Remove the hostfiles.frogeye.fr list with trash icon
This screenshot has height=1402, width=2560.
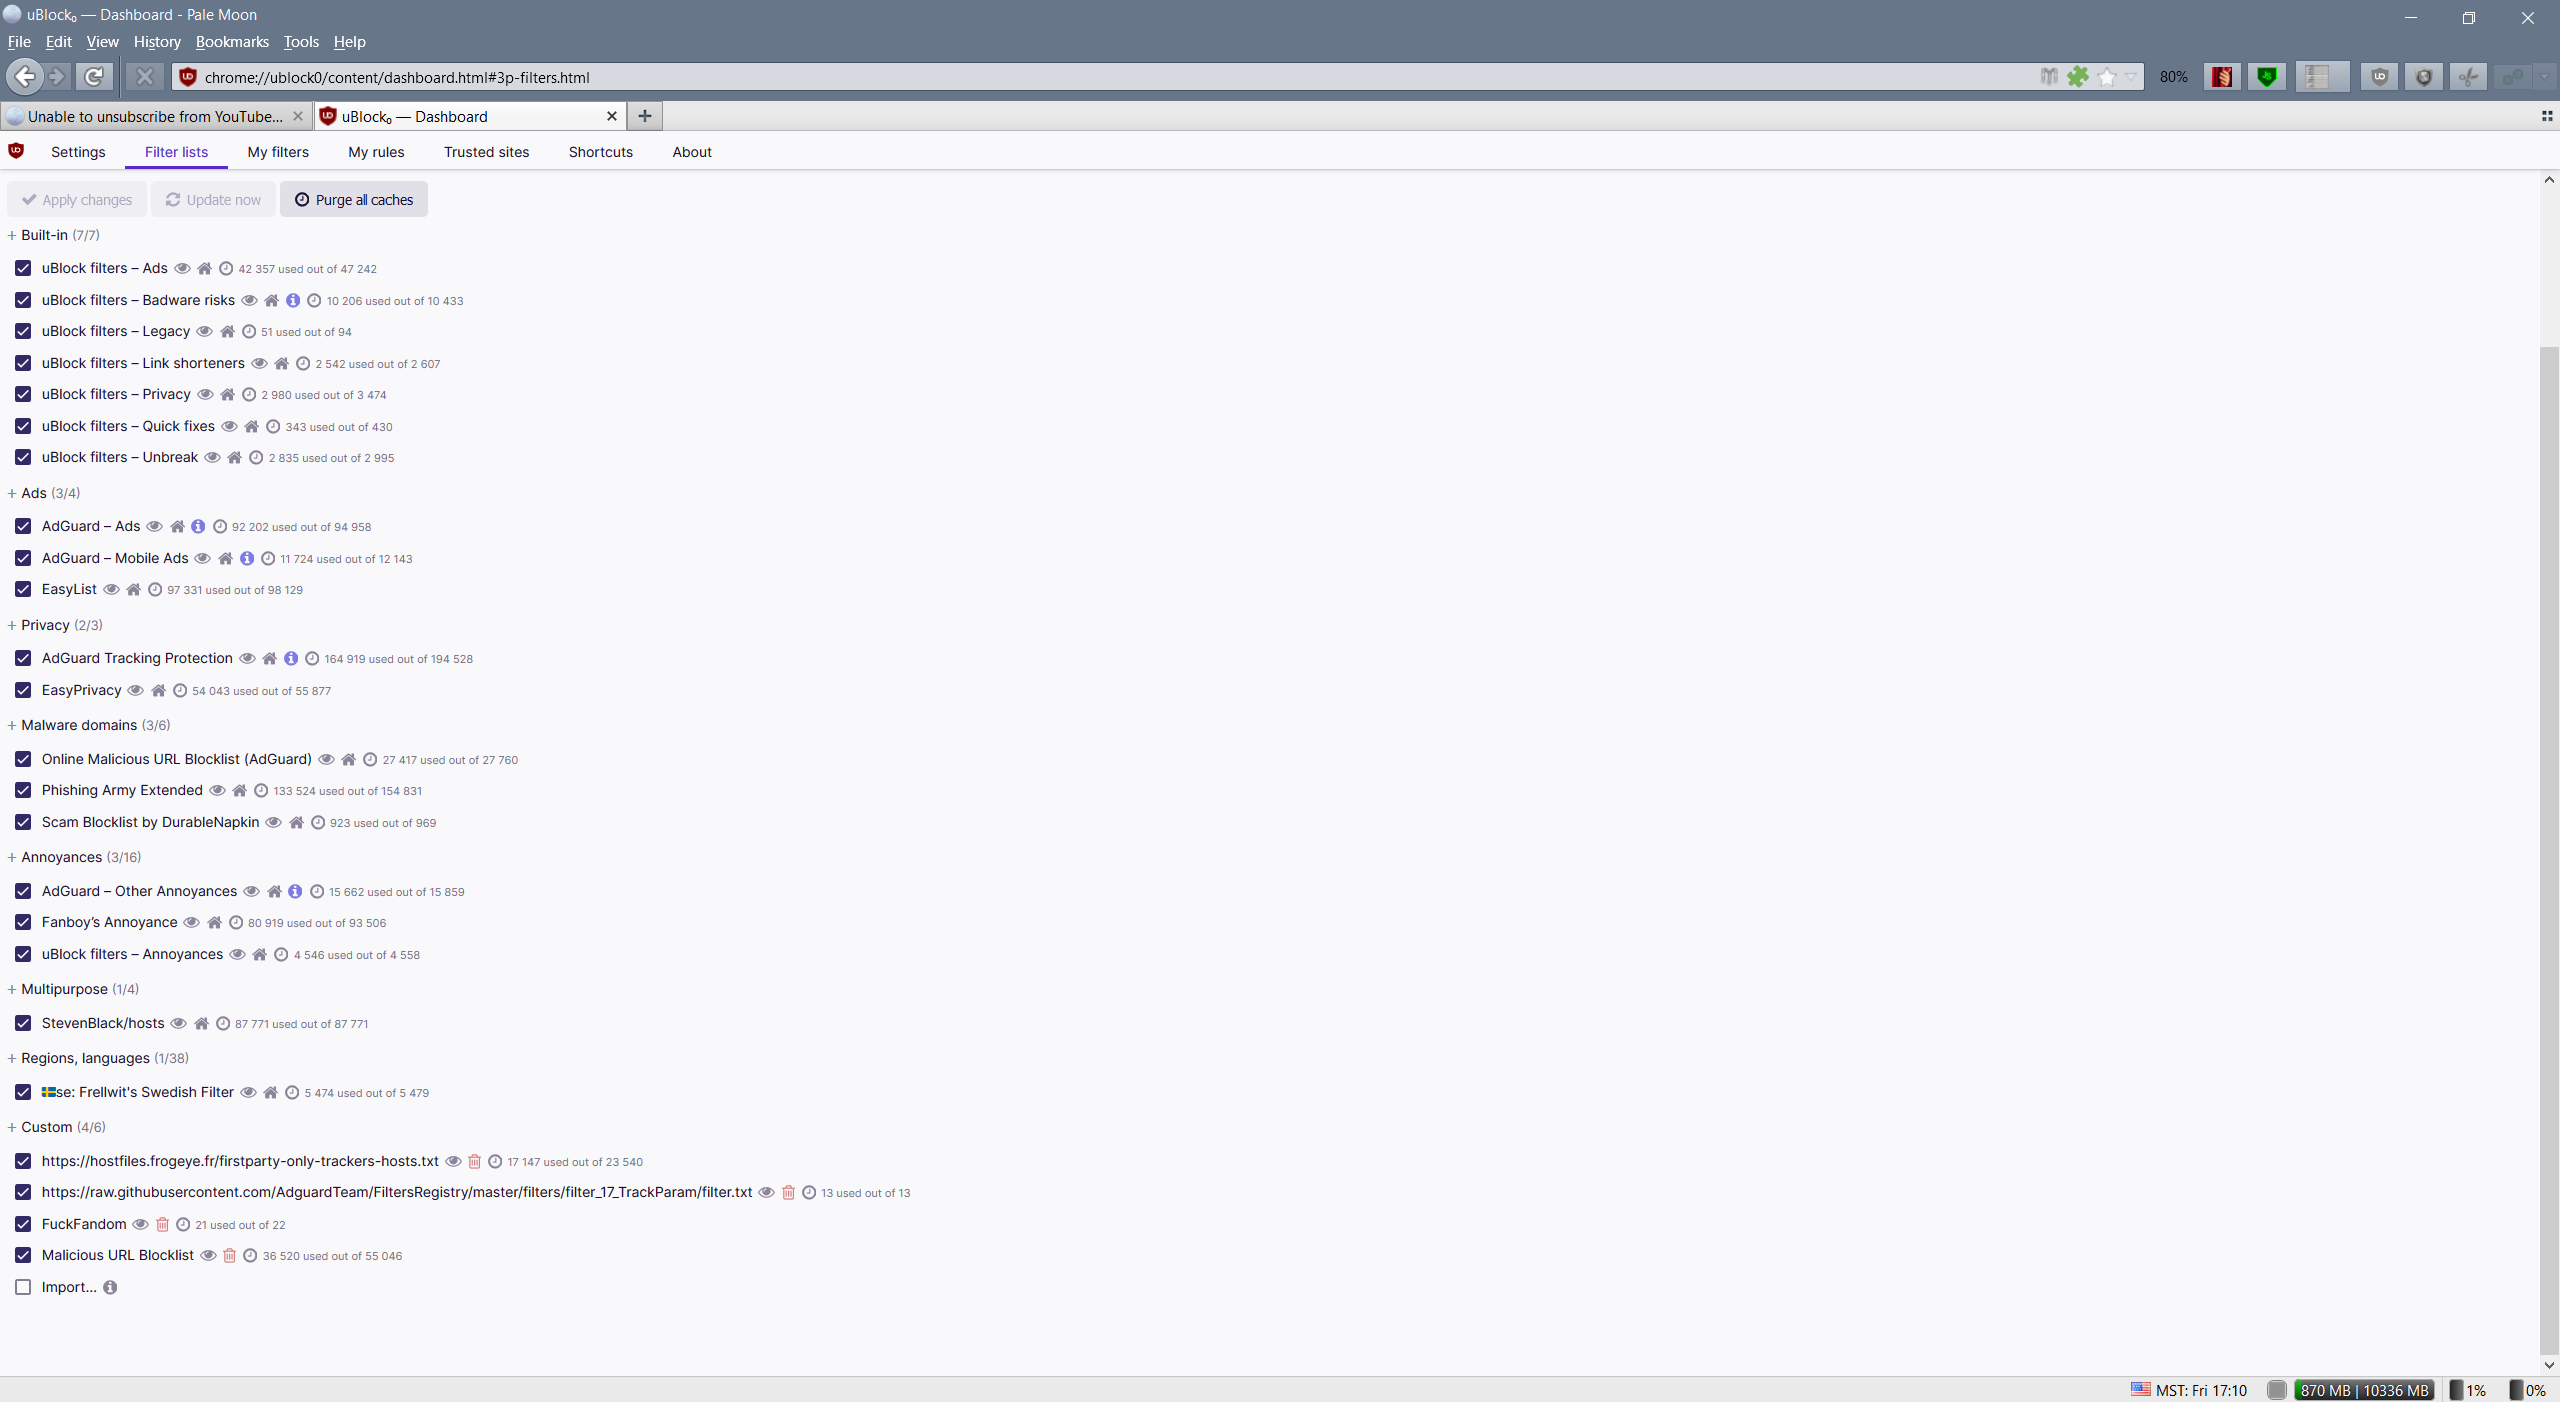point(474,1162)
